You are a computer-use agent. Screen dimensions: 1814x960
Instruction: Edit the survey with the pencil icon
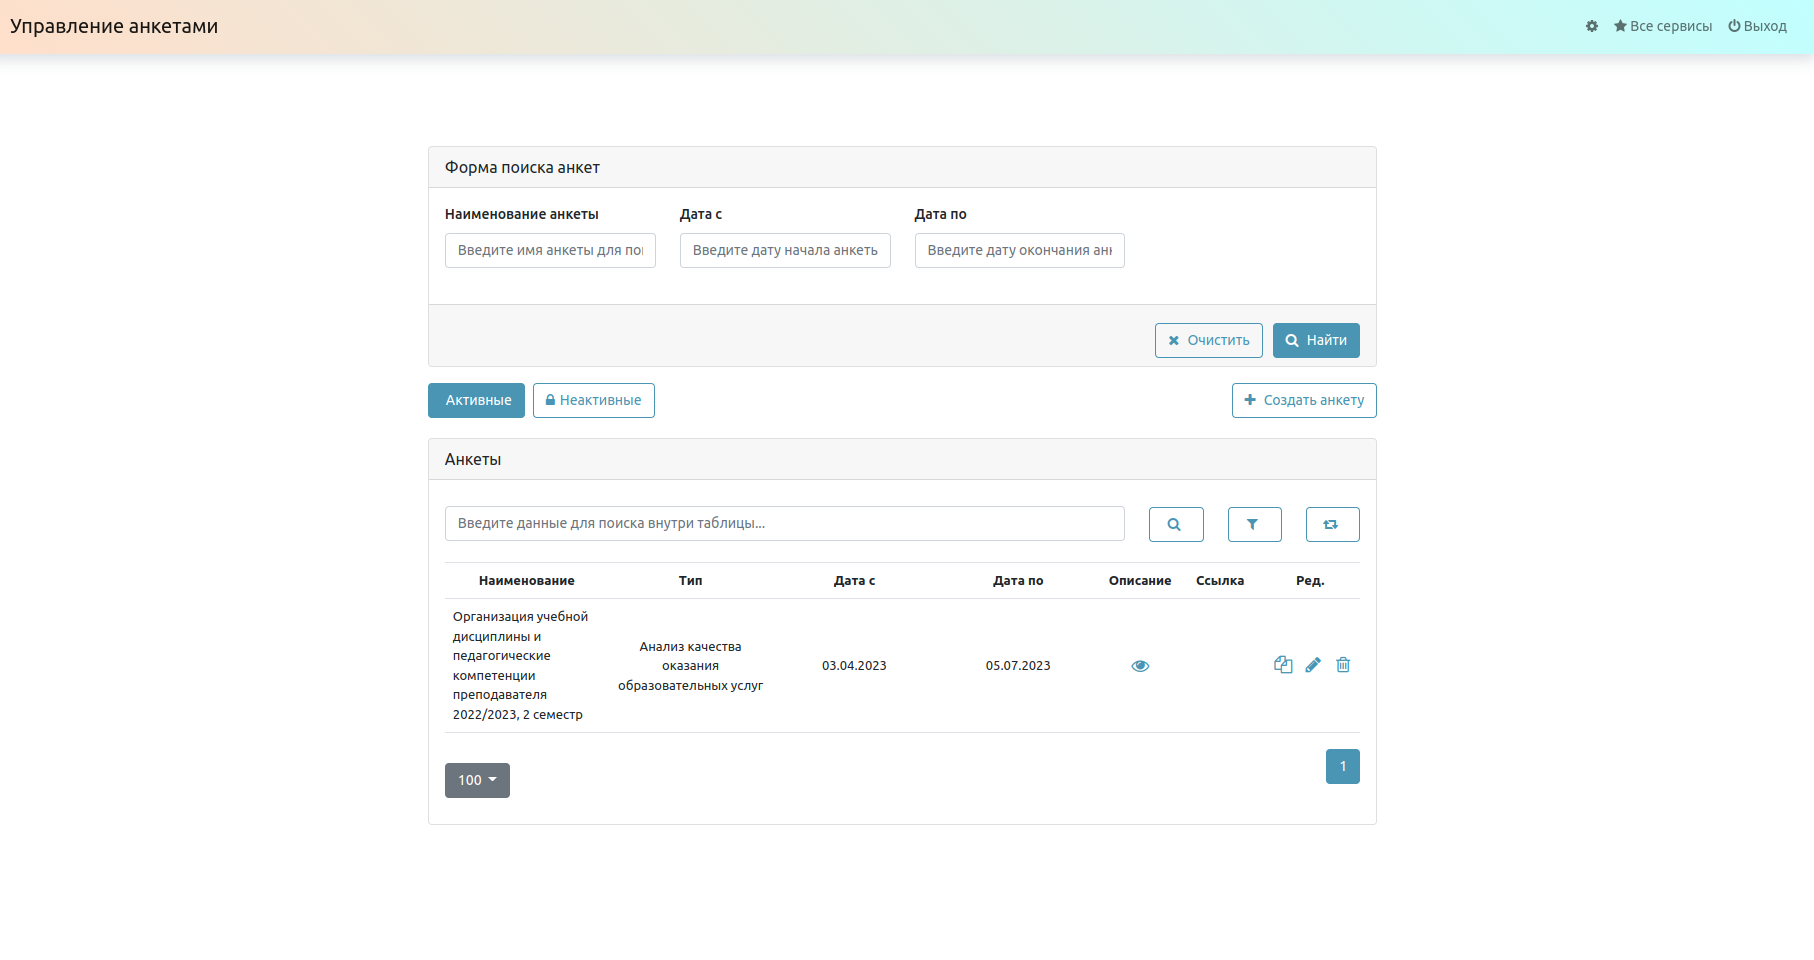point(1313,665)
